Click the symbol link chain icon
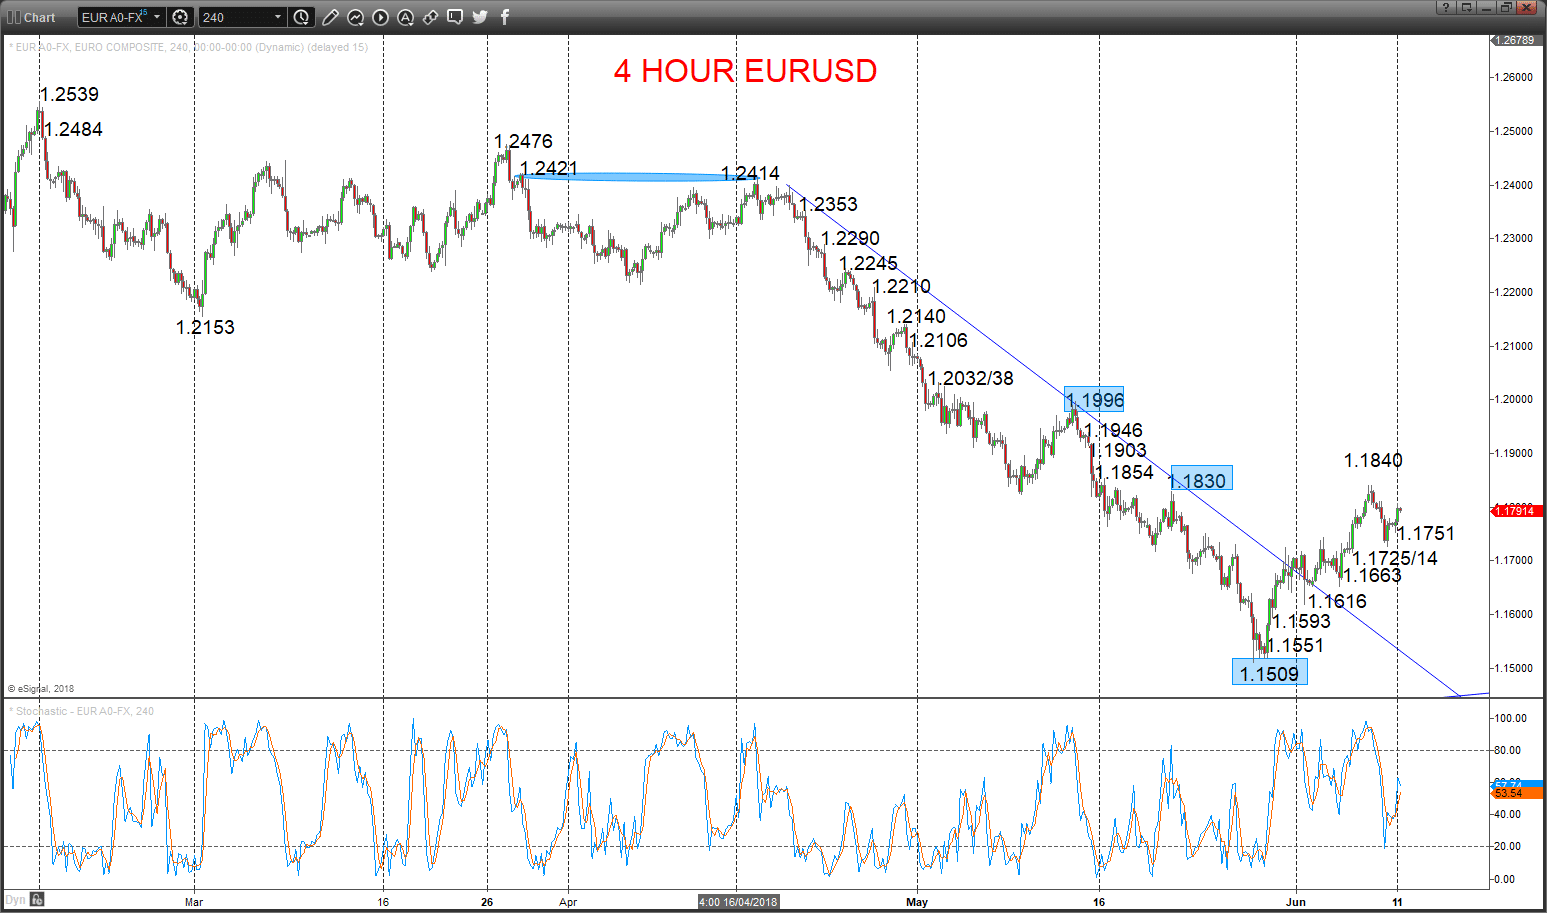This screenshot has width=1547, height=913. point(430,17)
